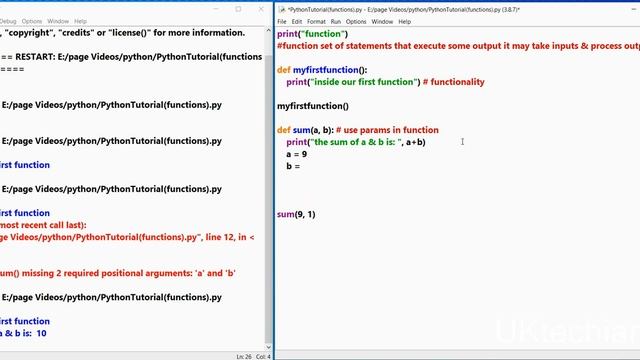Image resolution: width=640 pixels, height=360 pixels.
Task: Open the Debug menu in shell window
Action: (x=8, y=21)
